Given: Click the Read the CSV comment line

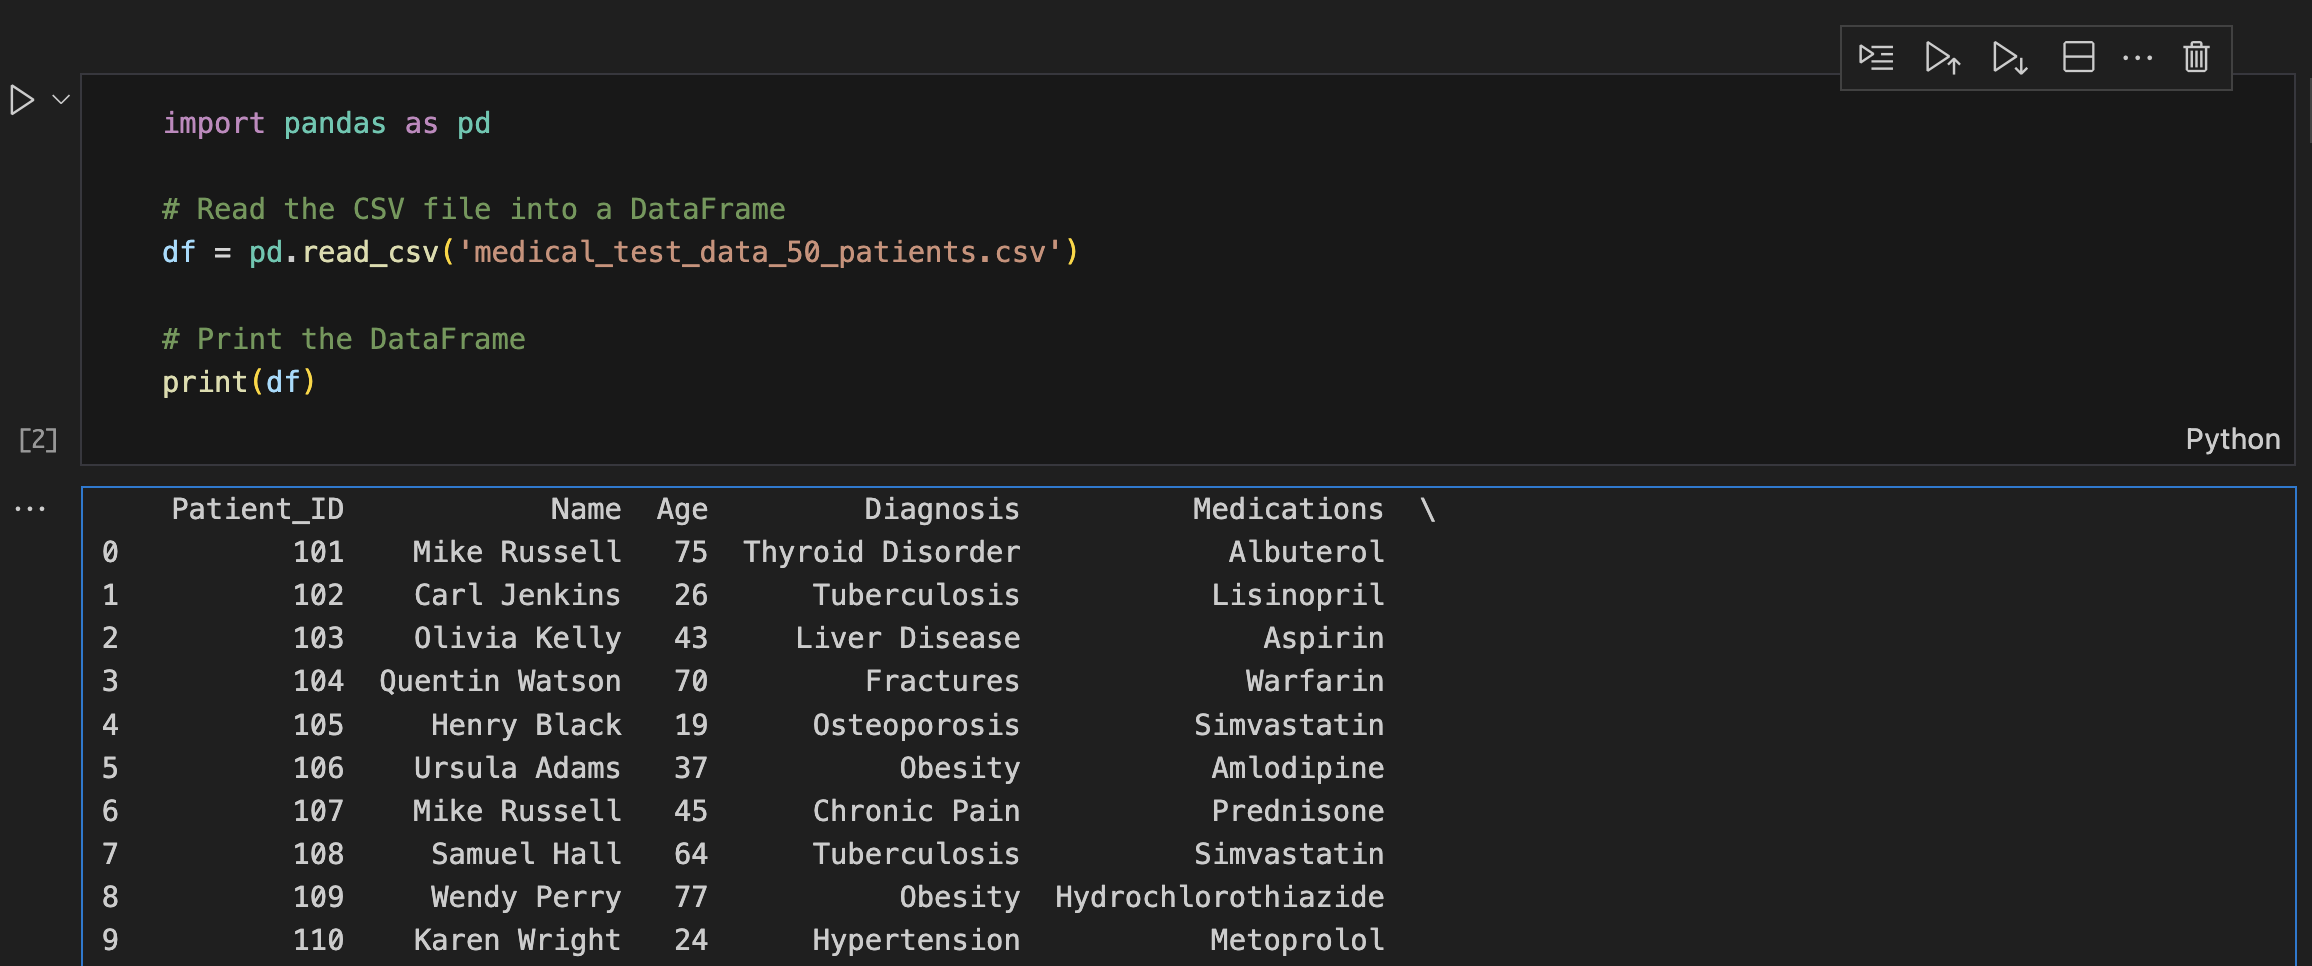Looking at the screenshot, I should (x=474, y=209).
